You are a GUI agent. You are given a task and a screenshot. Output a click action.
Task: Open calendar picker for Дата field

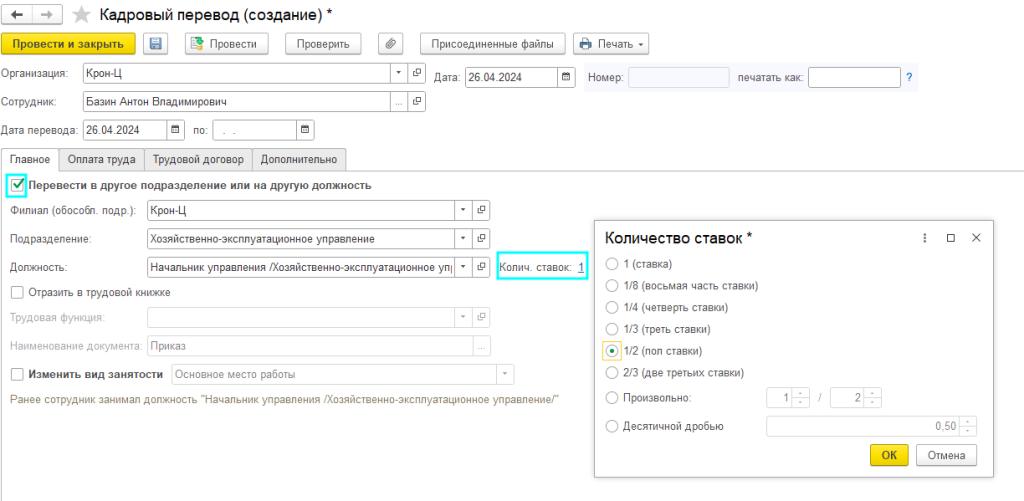tap(566, 77)
